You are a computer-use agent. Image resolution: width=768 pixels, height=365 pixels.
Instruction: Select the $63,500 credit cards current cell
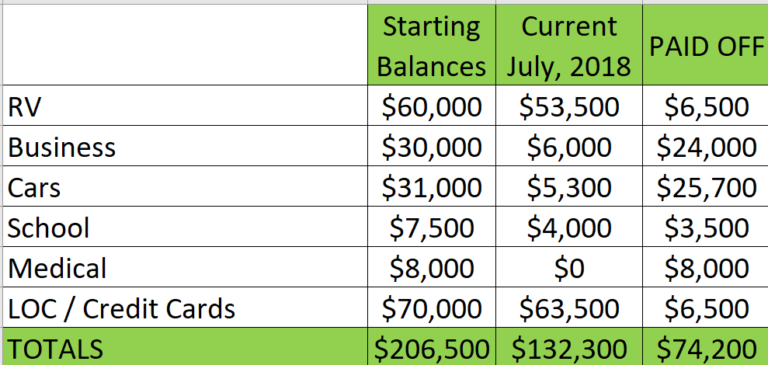pos(569,308)
